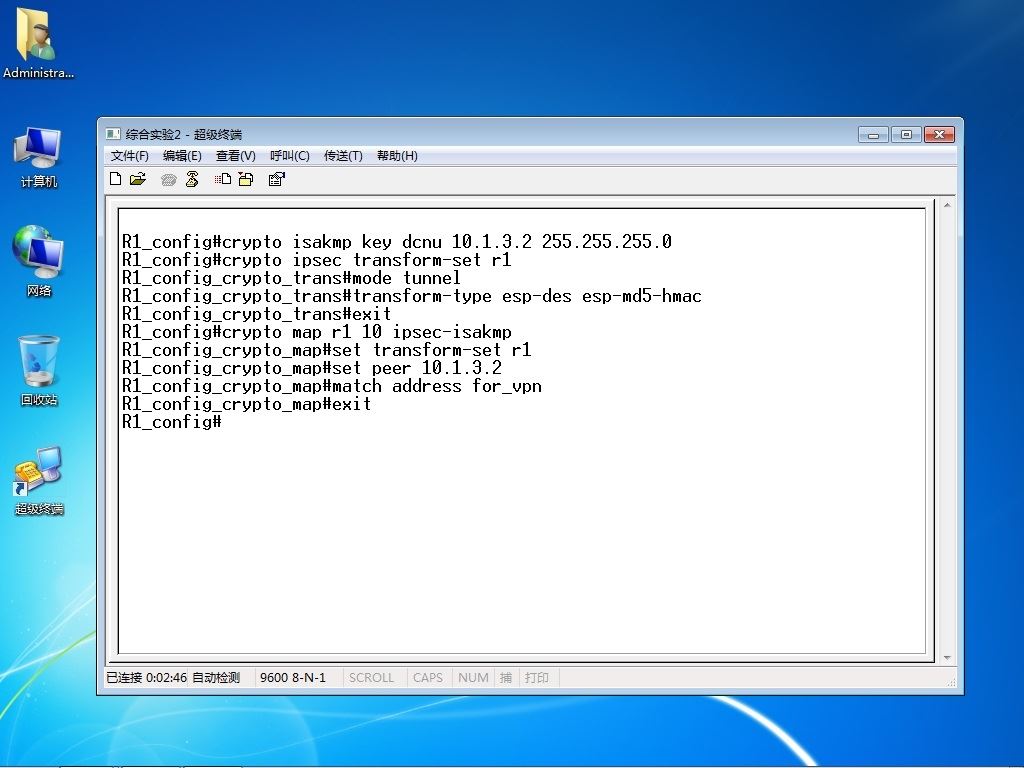Click the scrollbar up arrow

[947, 206]
